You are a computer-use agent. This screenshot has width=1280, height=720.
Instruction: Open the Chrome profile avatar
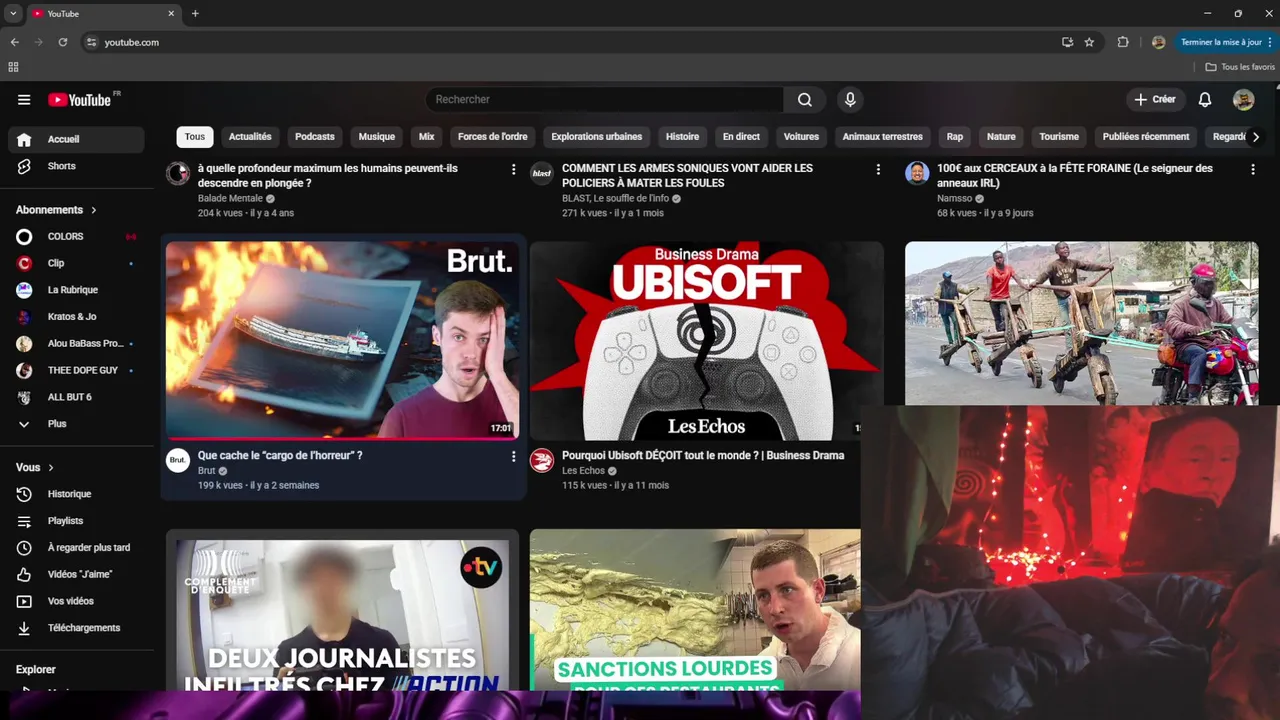tap(1158, 42)
